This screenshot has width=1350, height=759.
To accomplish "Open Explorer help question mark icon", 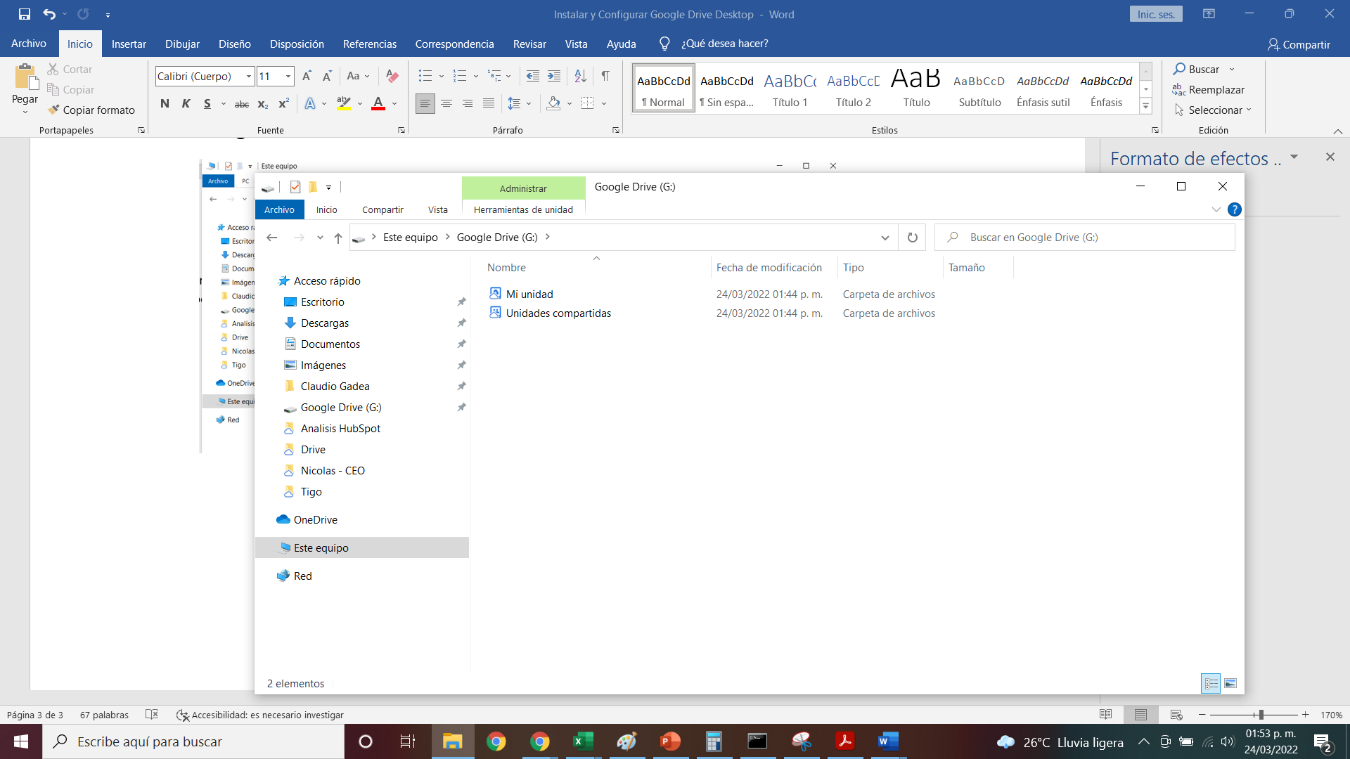I will 1234,210.
